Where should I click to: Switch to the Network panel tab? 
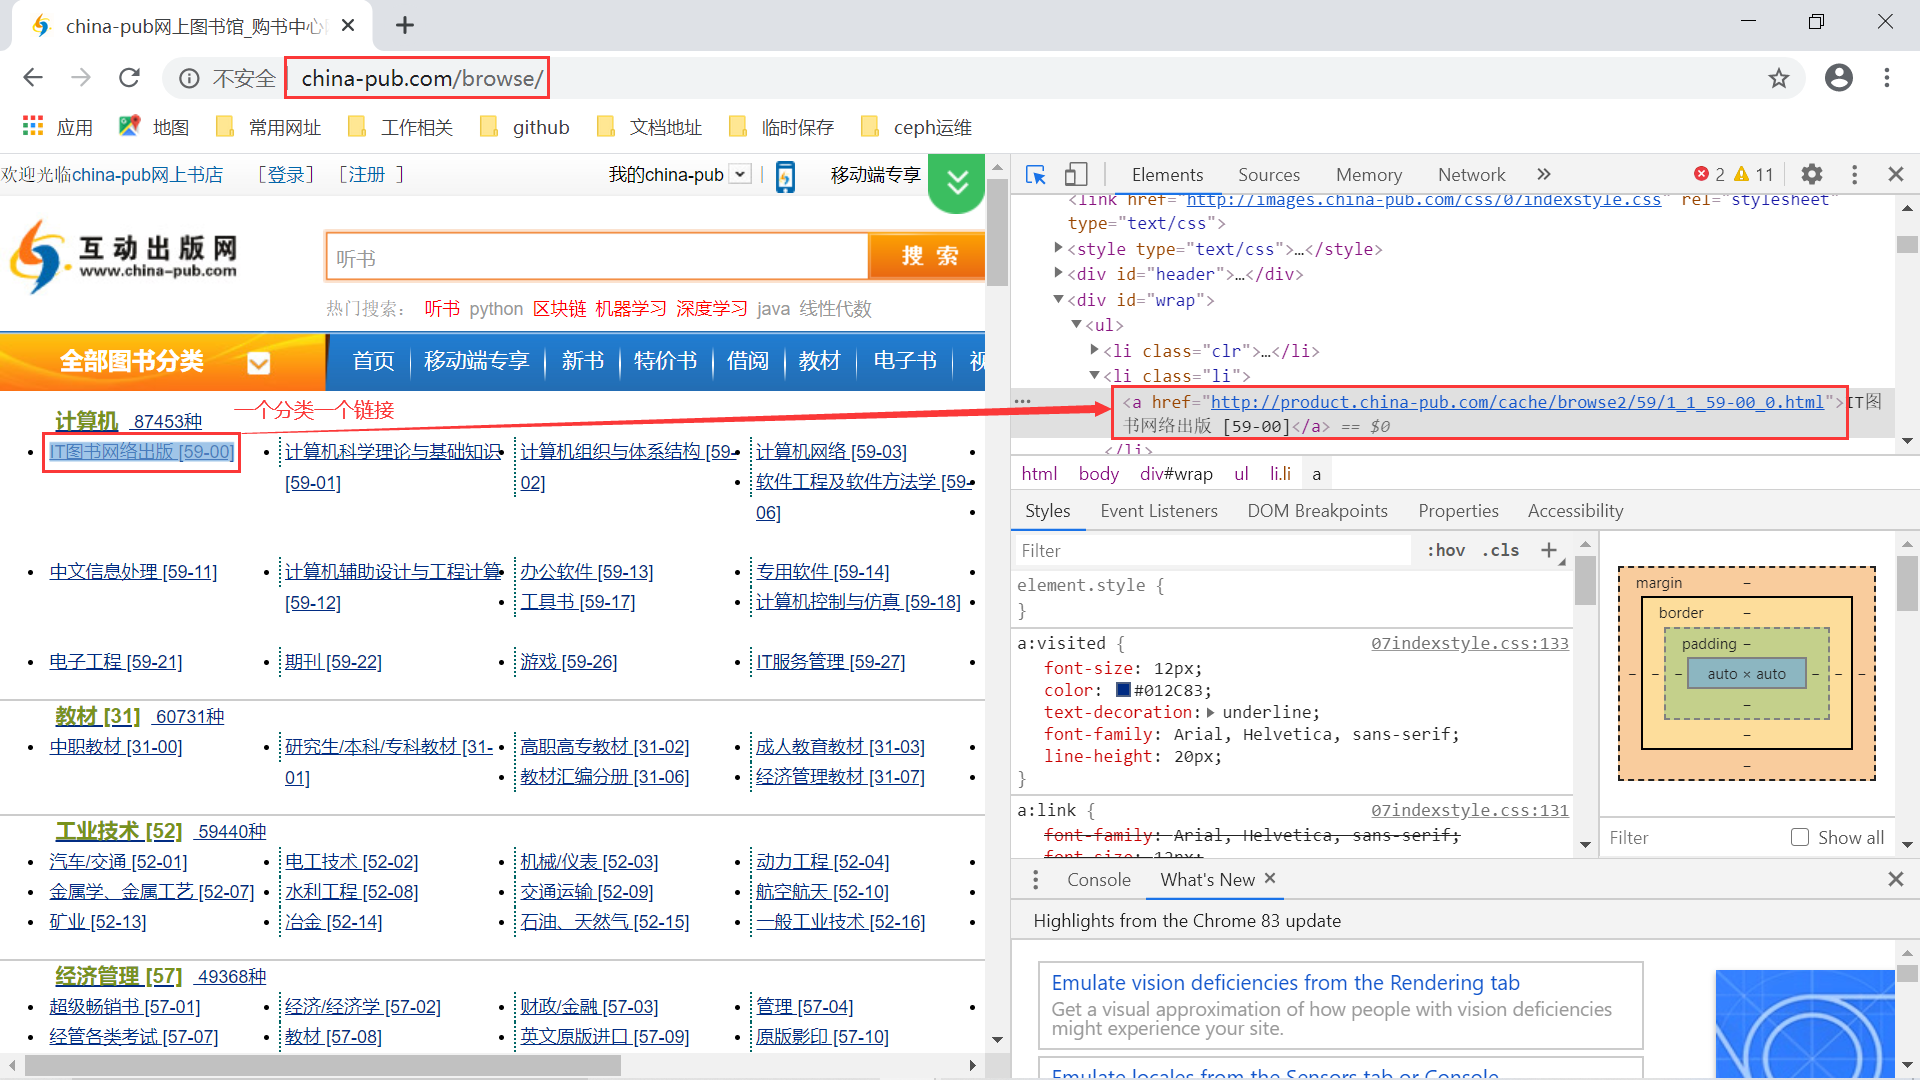1471,175
